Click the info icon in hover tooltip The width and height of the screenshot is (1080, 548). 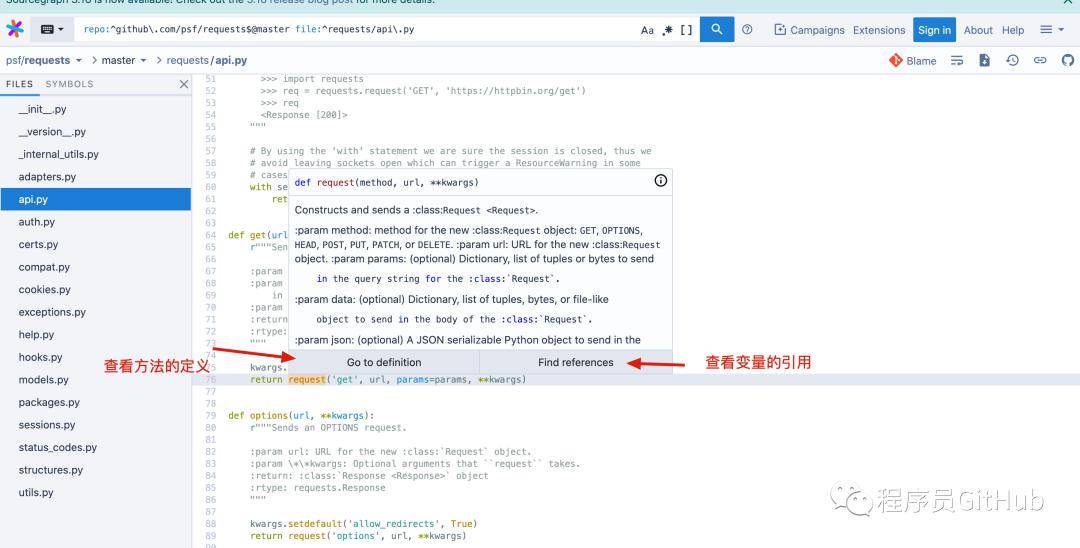[x=661, y=180]
